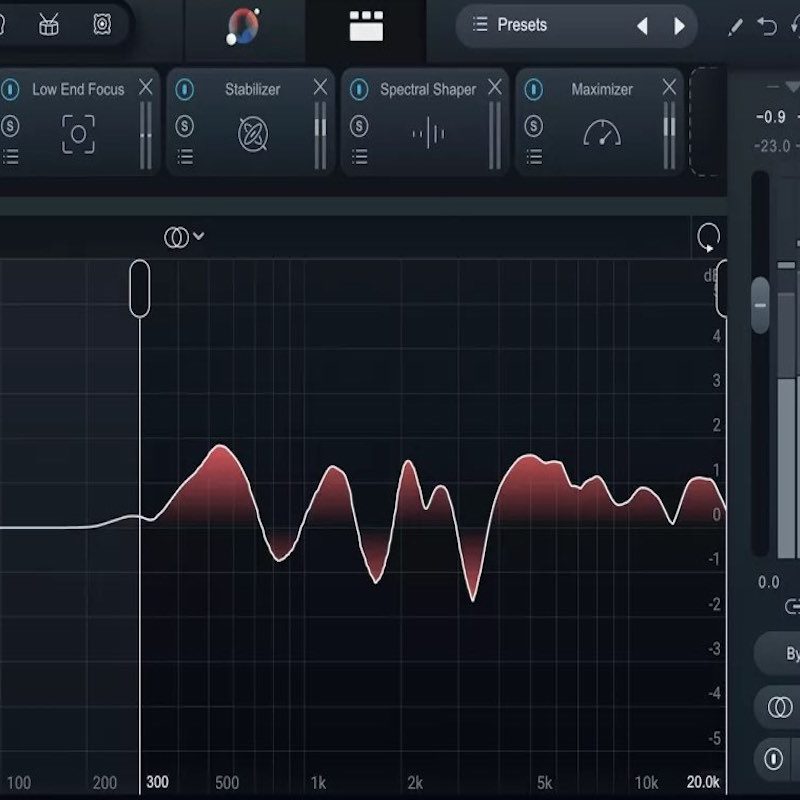Switch to the module chain view icon
The height and width of the screenshot is (800, 800).
tap(366, 26)
